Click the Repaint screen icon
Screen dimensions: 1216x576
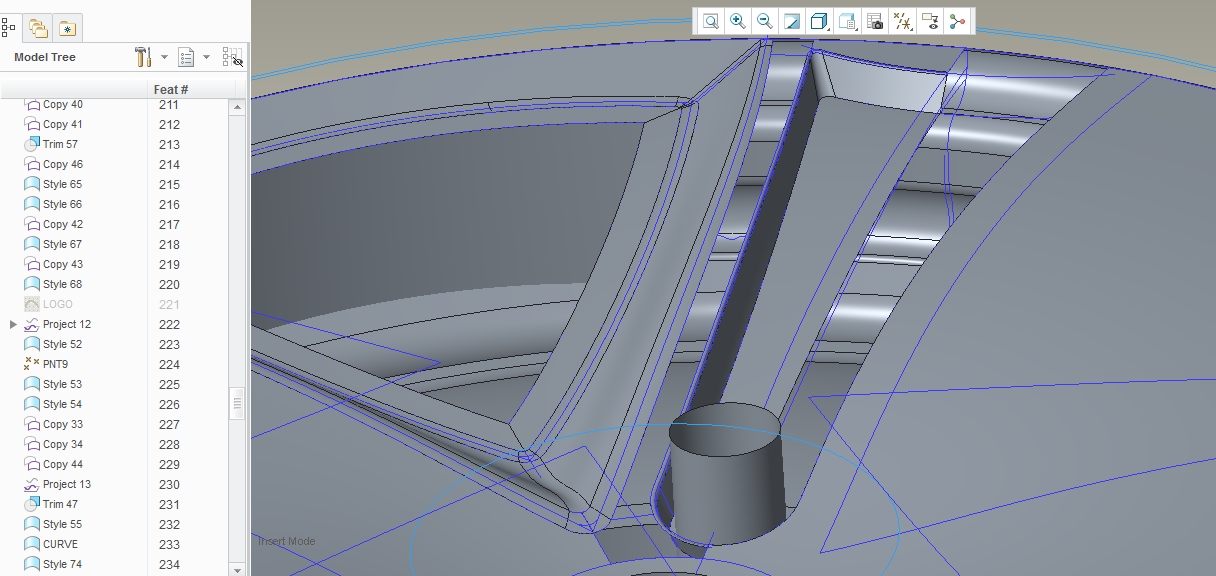792,21
